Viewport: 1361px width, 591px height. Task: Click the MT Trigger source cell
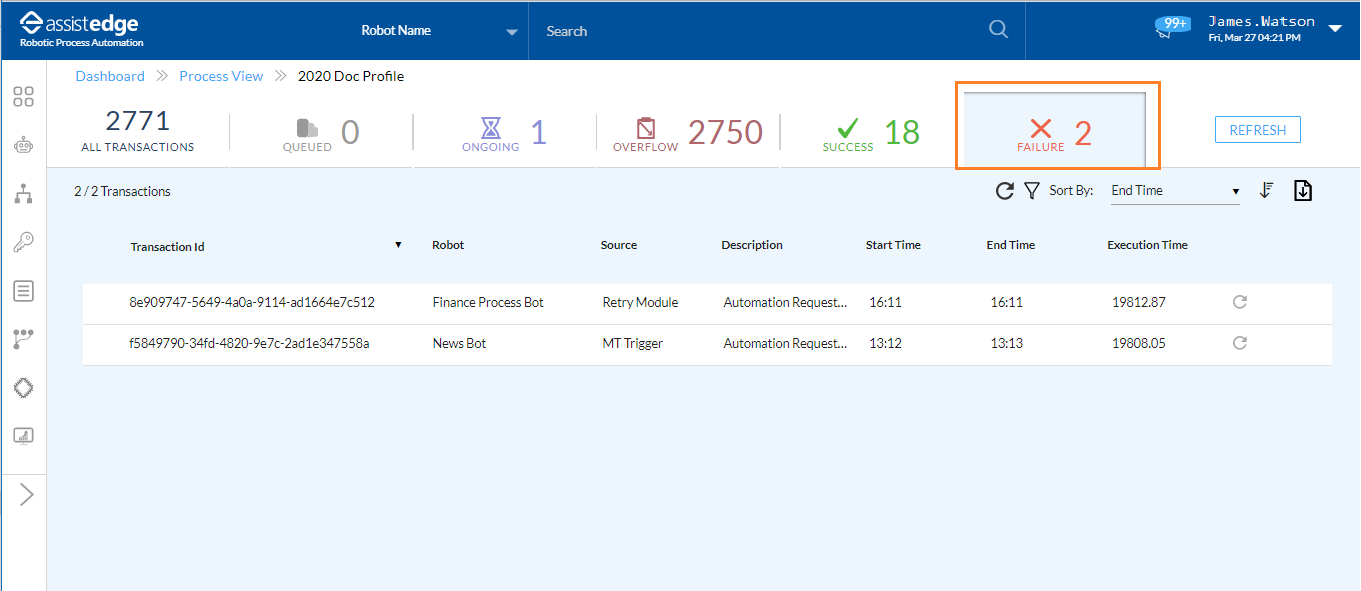pyautogui.click(x=633, y=343)
